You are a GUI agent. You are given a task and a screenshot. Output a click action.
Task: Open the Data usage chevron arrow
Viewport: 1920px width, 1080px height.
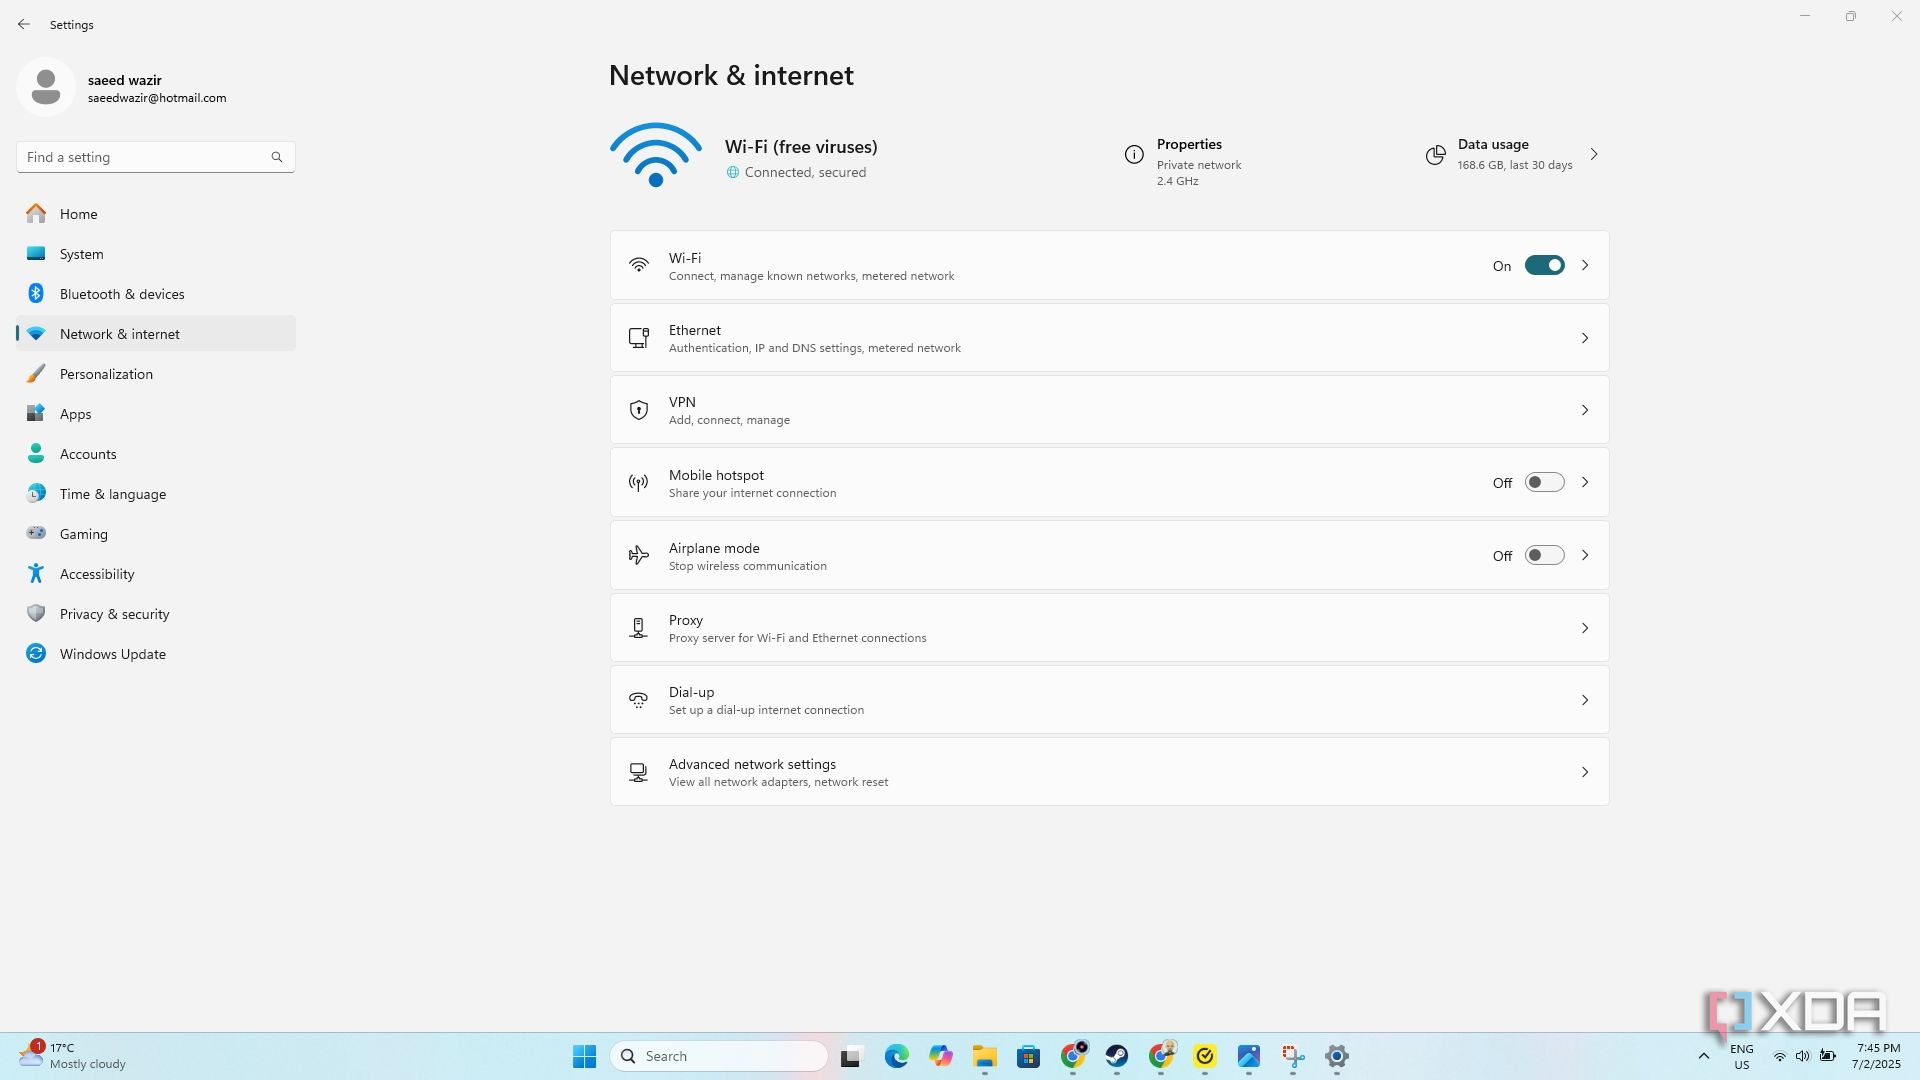[1594, 154]
